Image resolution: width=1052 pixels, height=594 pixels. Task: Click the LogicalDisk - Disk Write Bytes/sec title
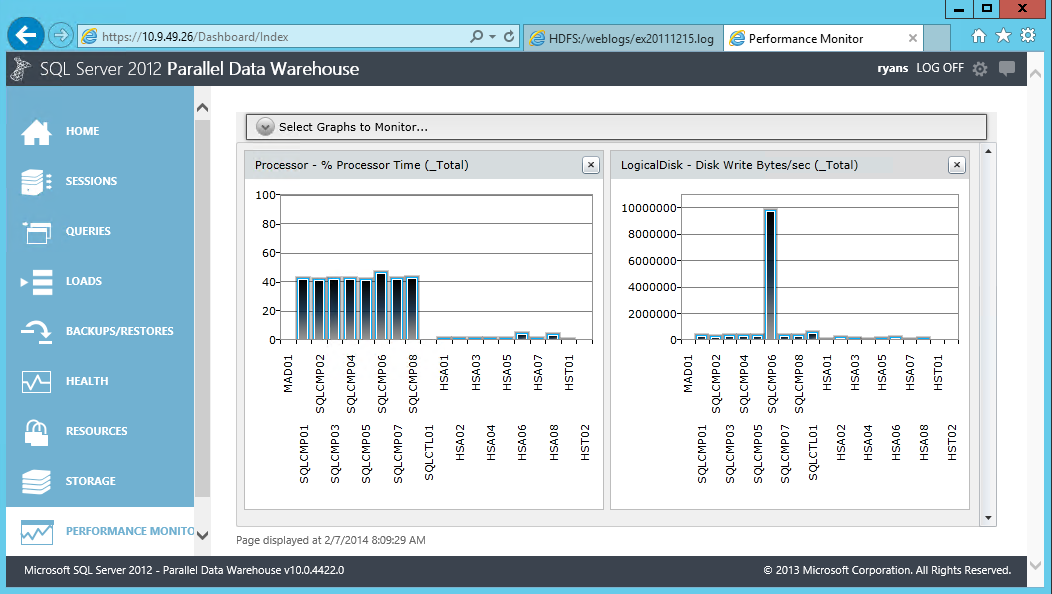tap(739, 165)
